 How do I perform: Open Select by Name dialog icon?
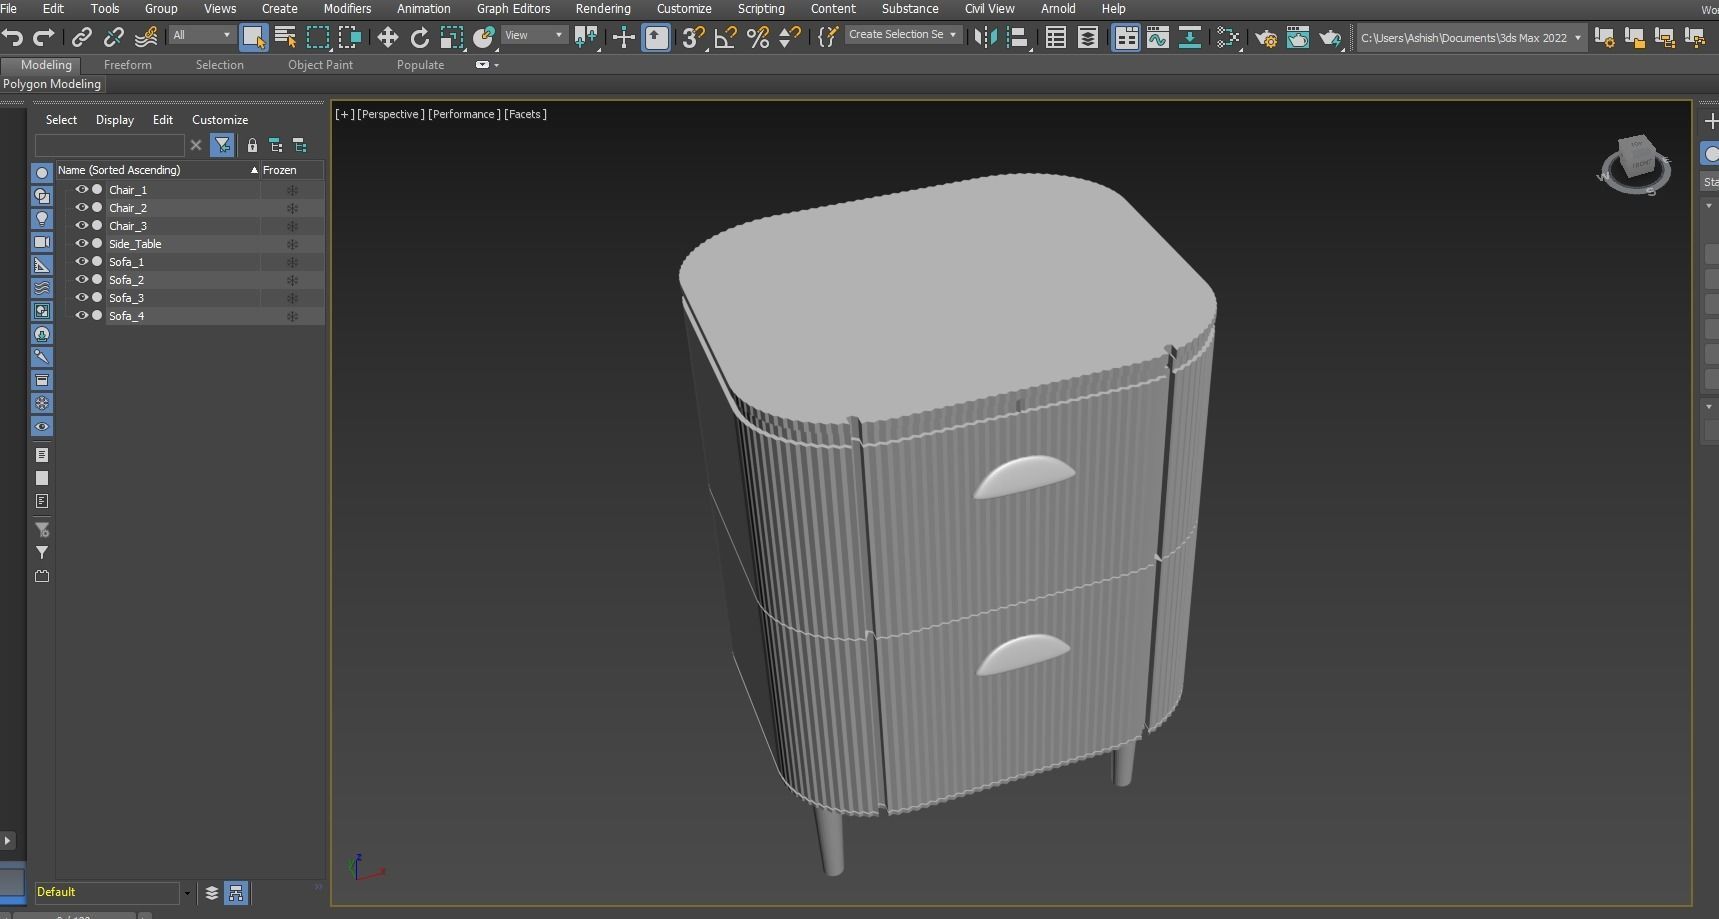(285, 38)
